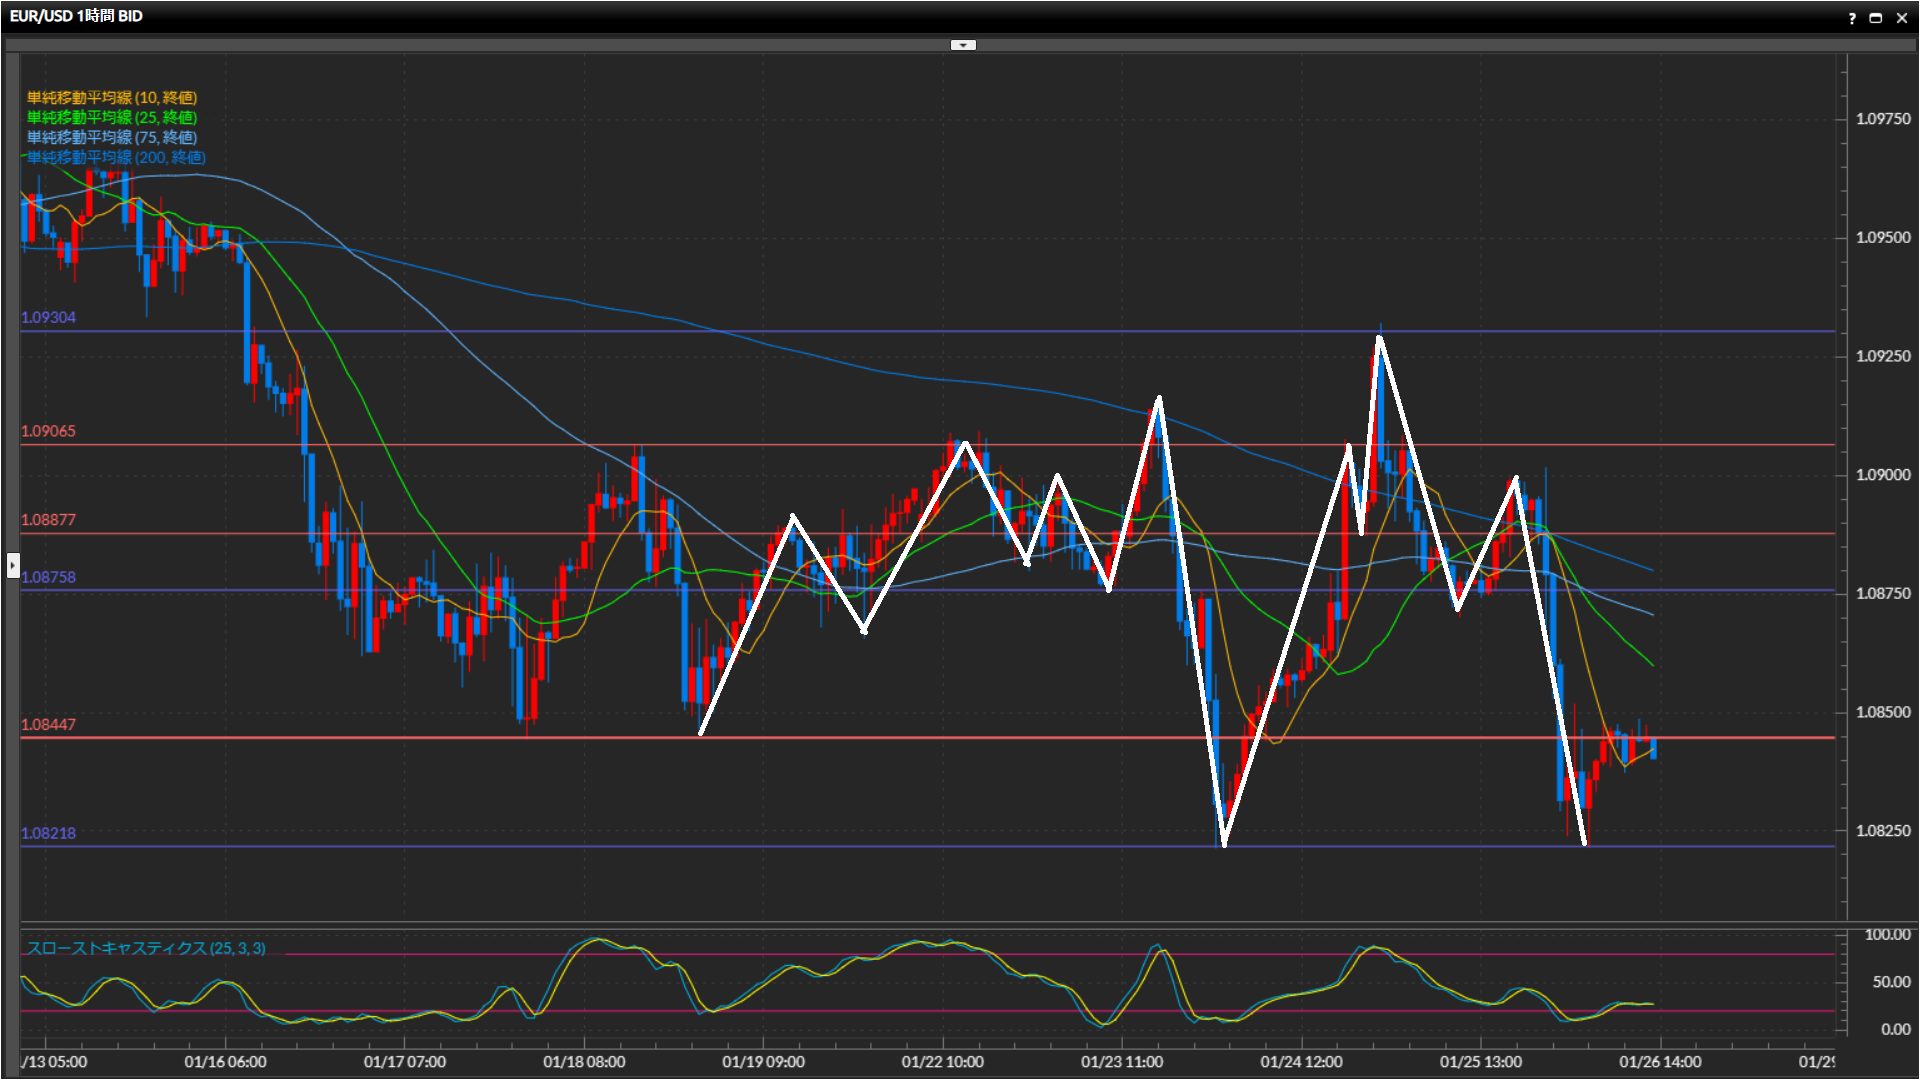Select the 1.09304 horizontal line label

pyautogui.click(x=48, y=318)
